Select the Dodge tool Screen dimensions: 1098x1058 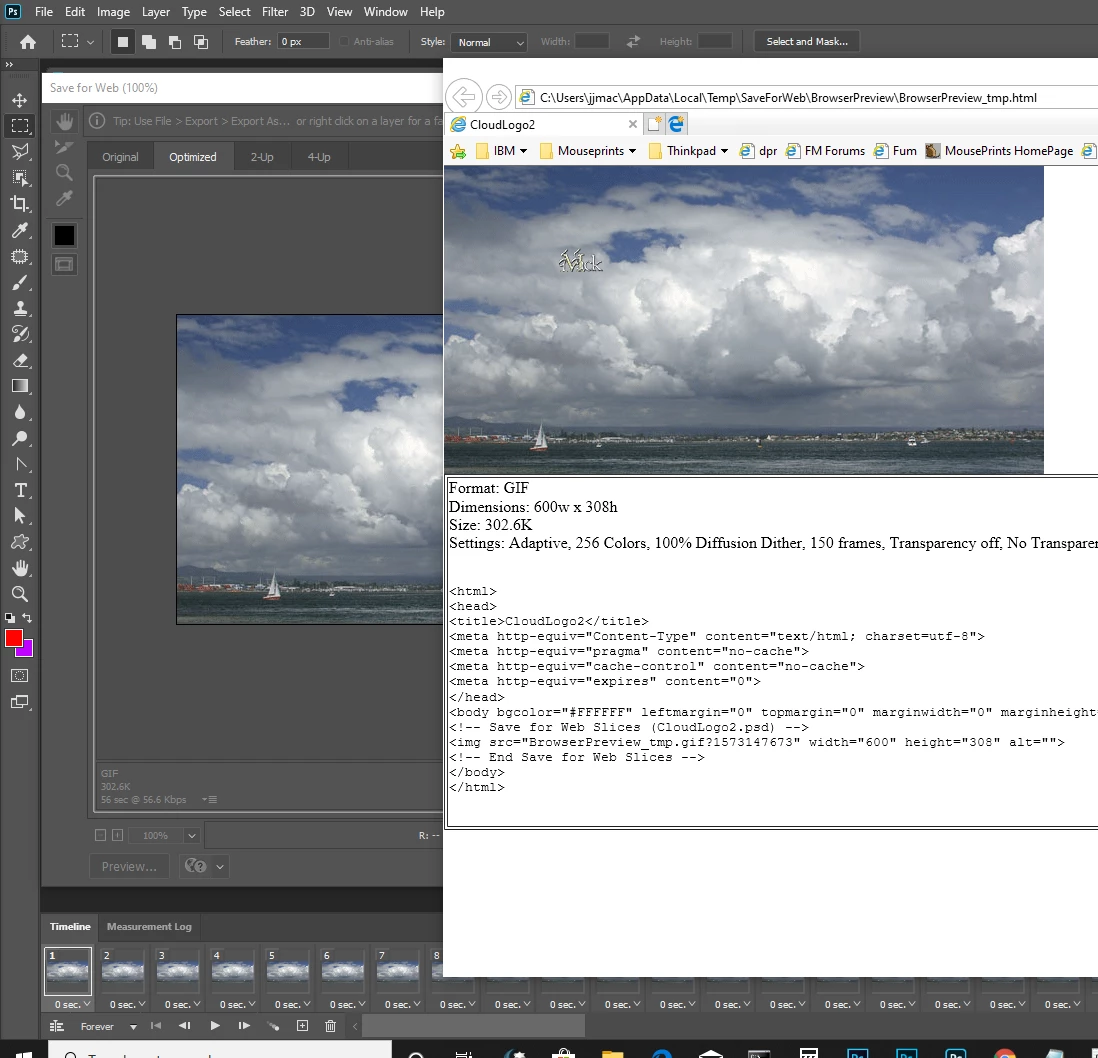[x=20, y=438]
